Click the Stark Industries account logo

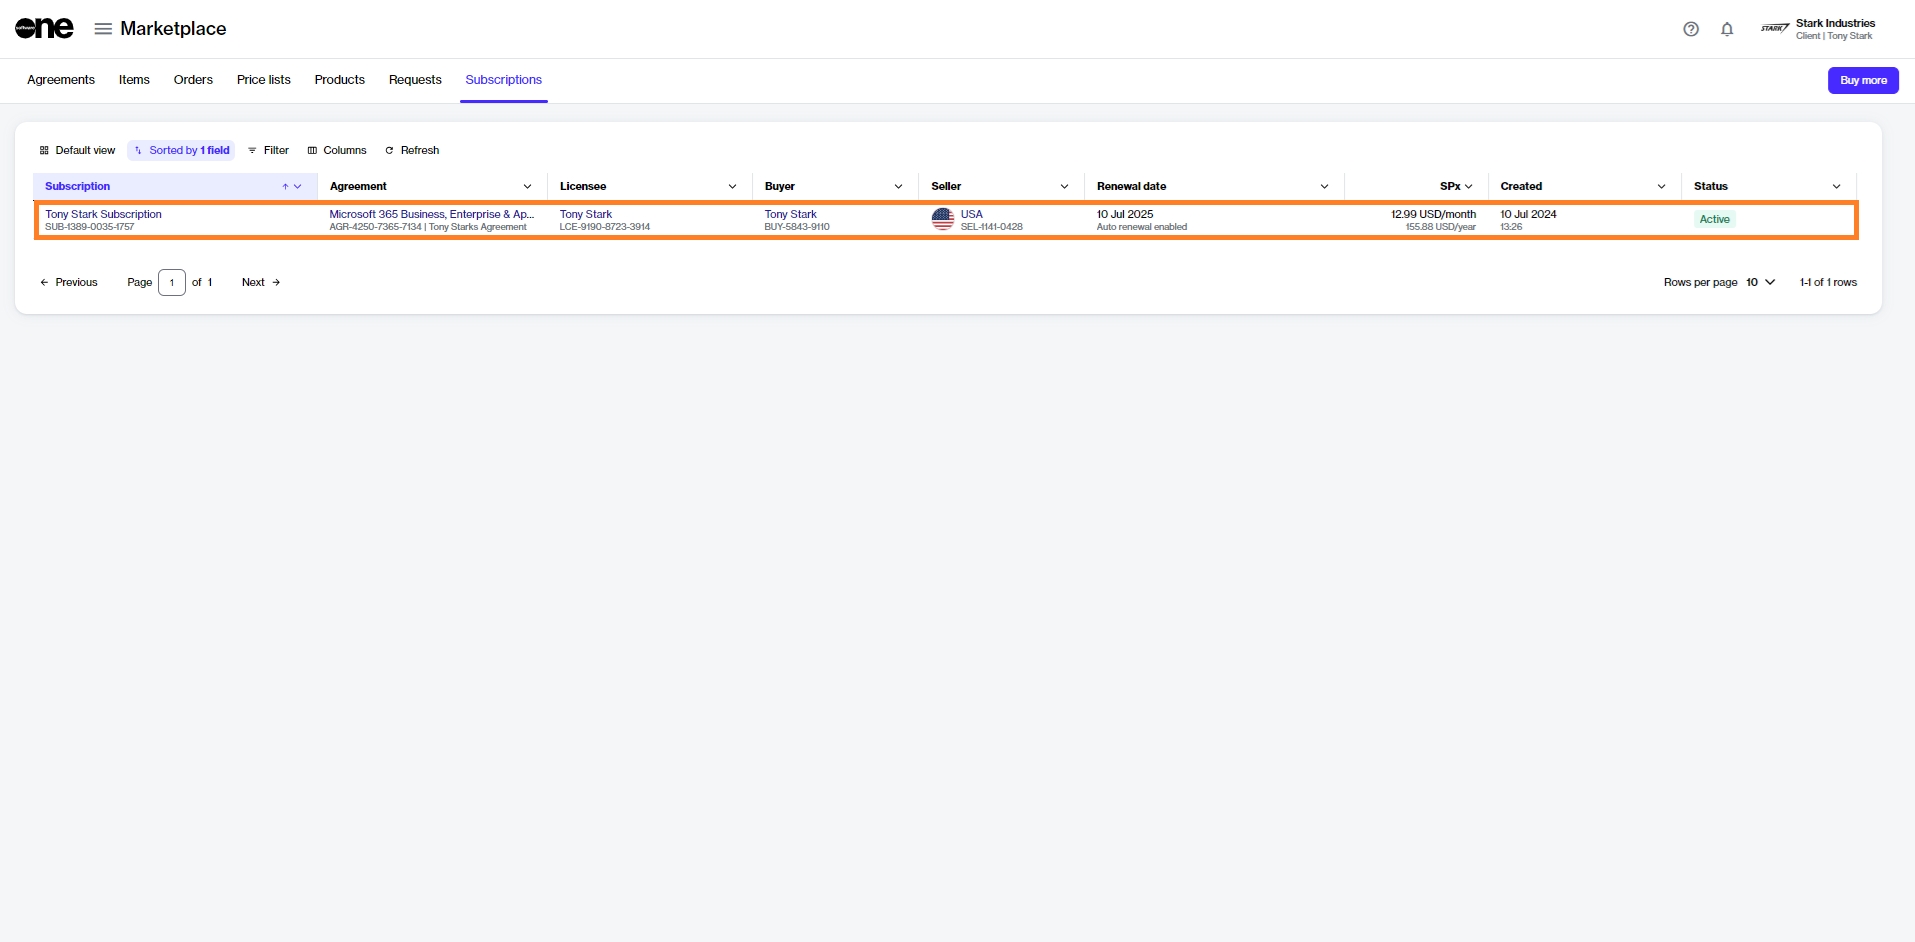click(x=1775, y=29)
